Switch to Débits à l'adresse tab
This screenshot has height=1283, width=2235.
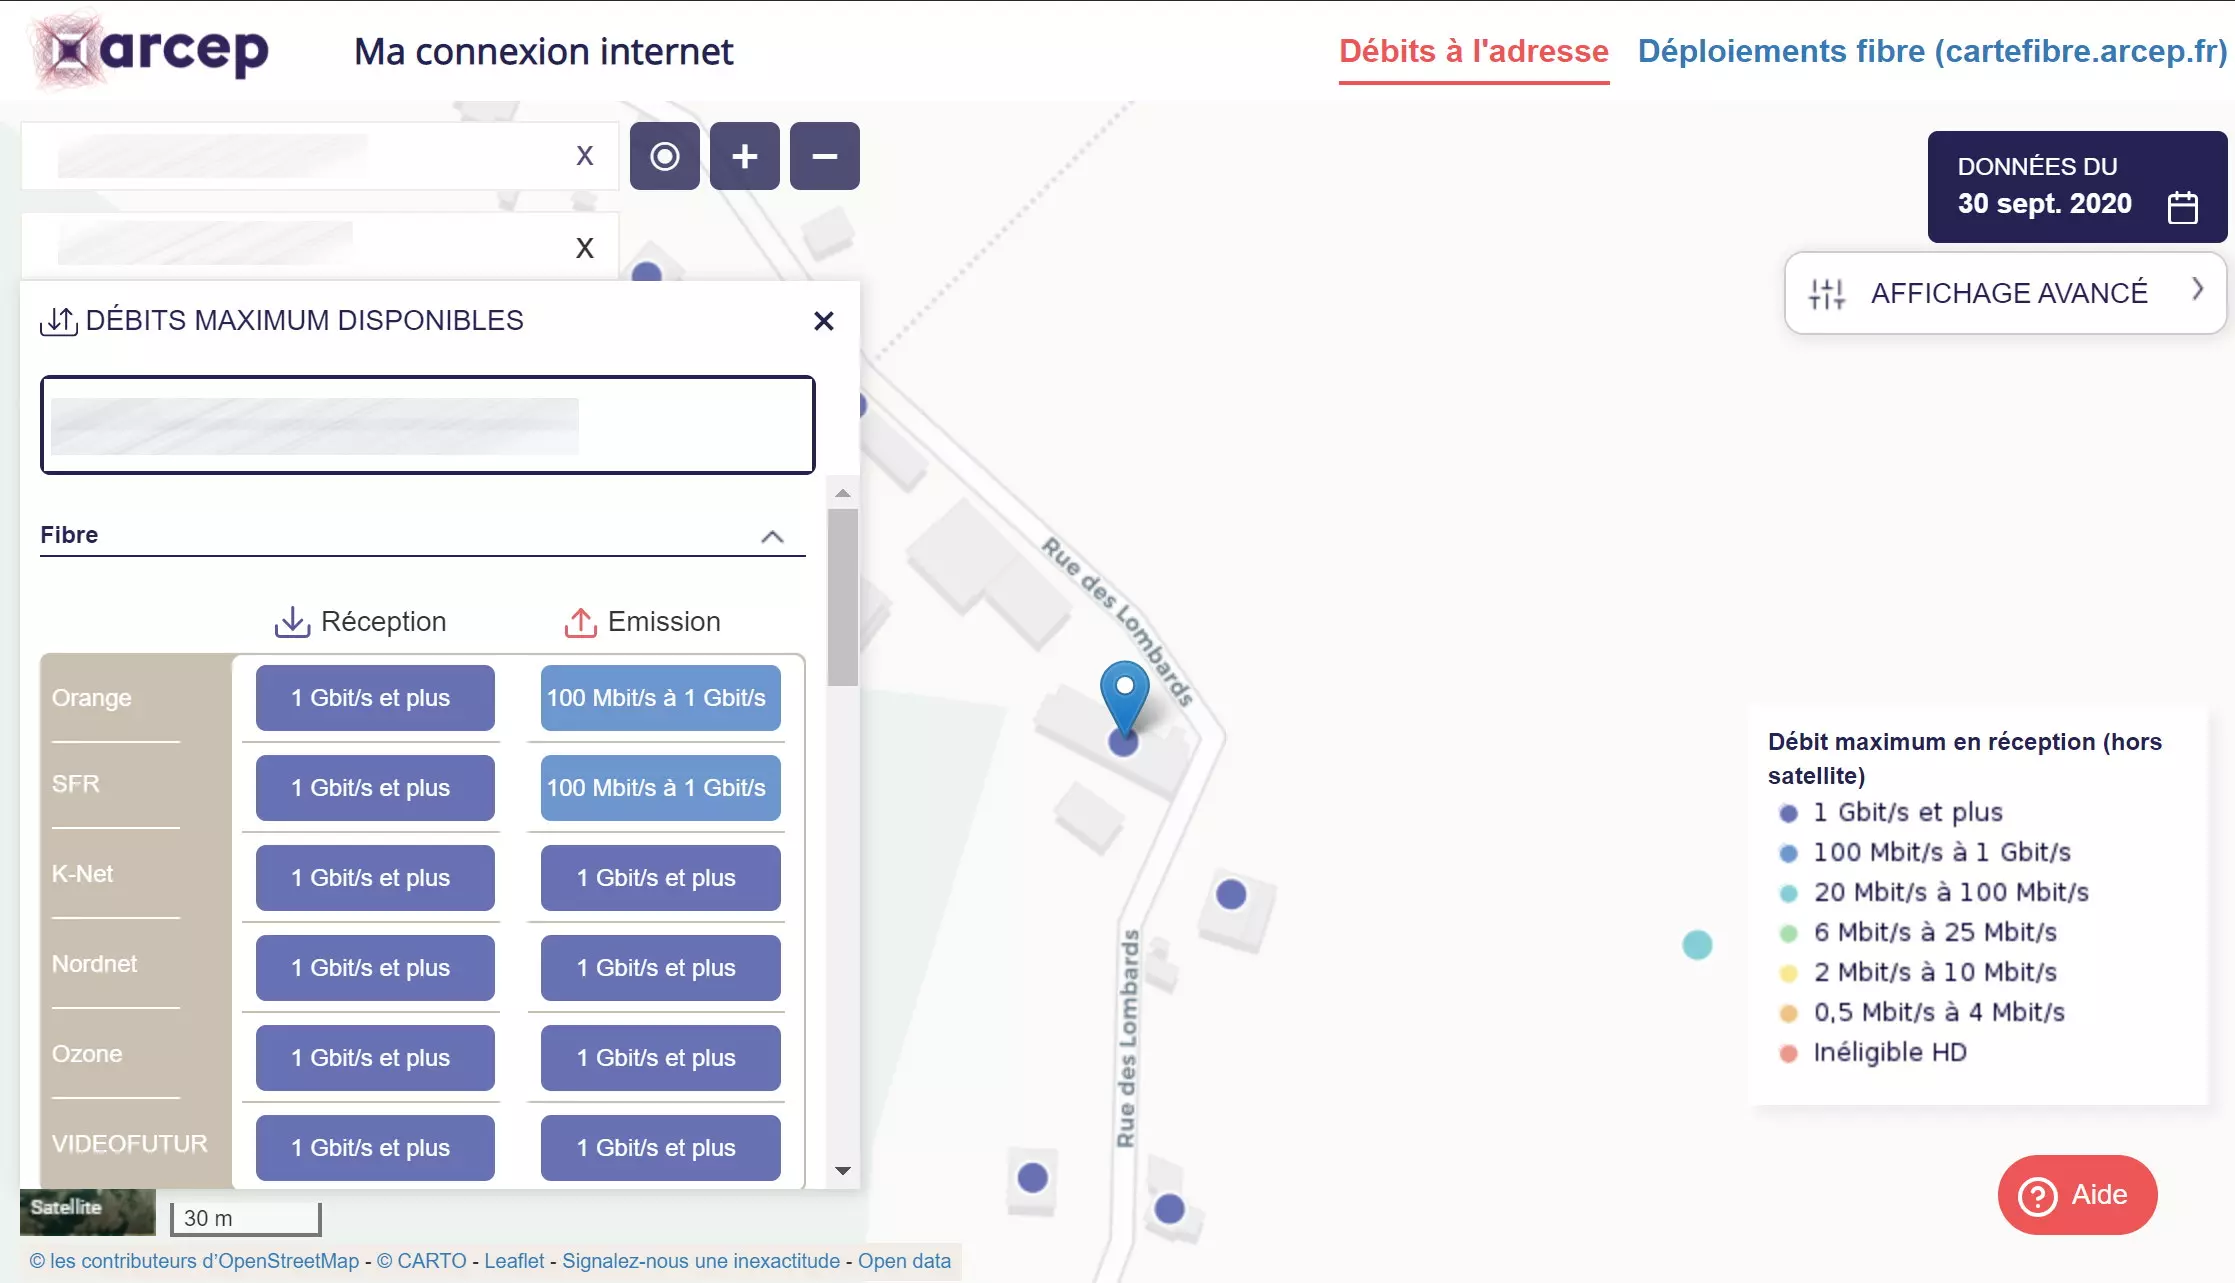tap(1474, 51)
